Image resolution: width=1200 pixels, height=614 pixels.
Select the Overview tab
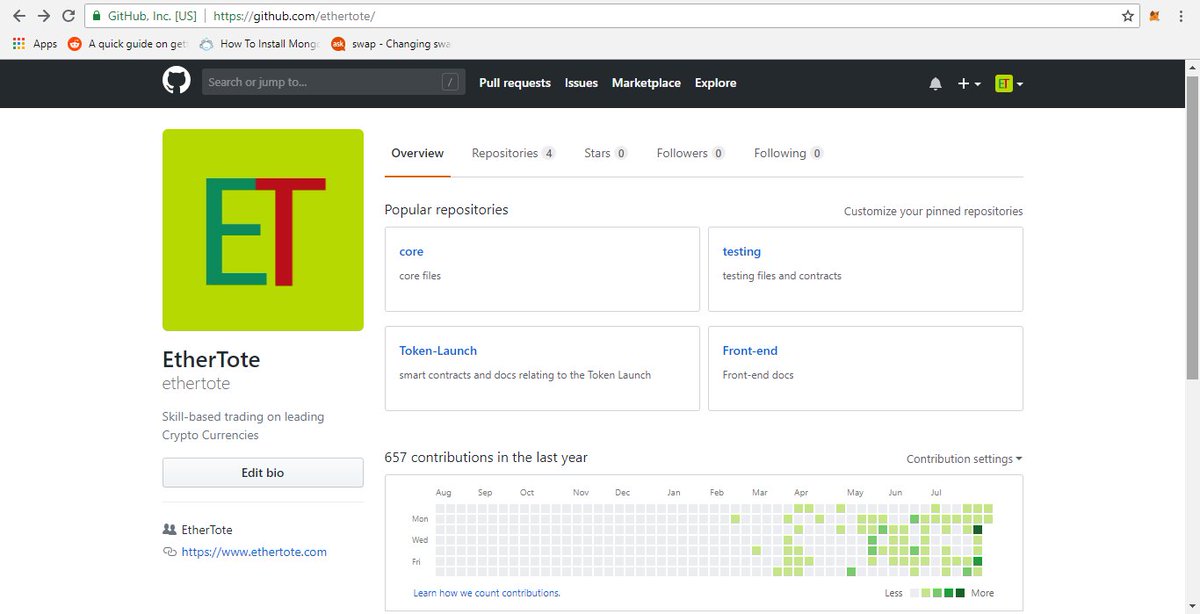tap(417, 153)
